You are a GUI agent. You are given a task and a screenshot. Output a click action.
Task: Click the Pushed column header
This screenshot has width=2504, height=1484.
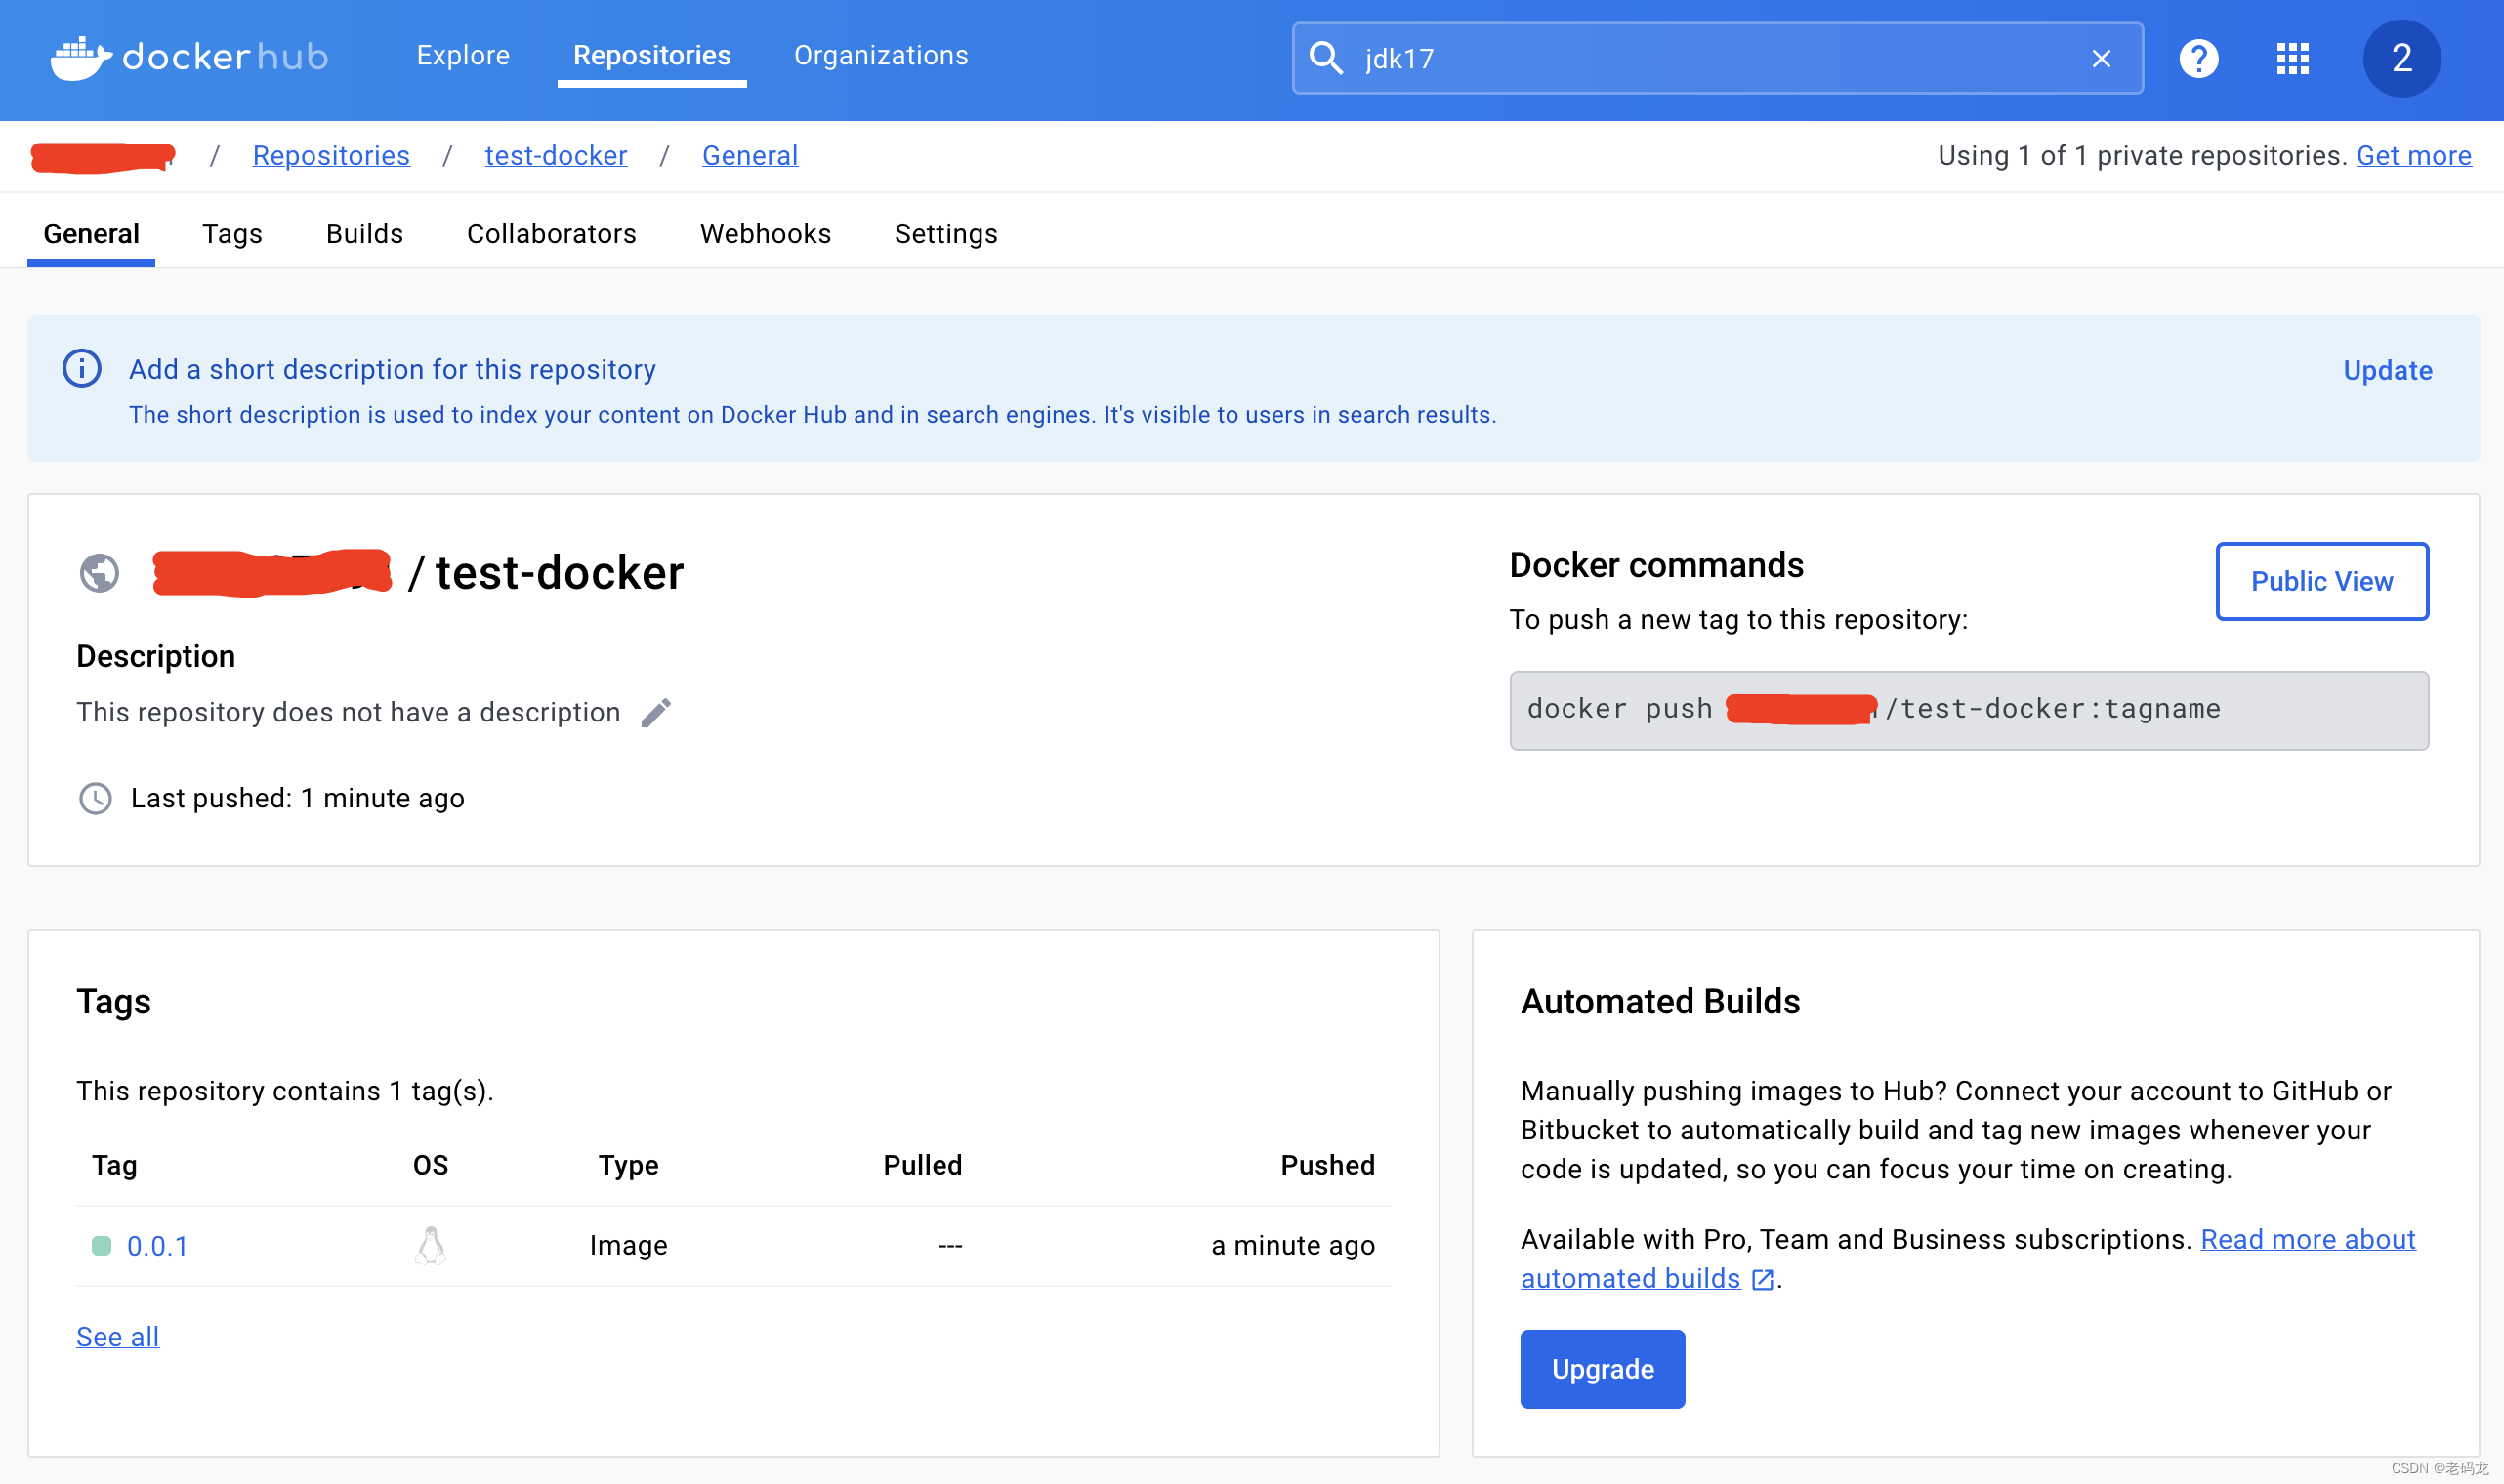pos(1328,1165)
